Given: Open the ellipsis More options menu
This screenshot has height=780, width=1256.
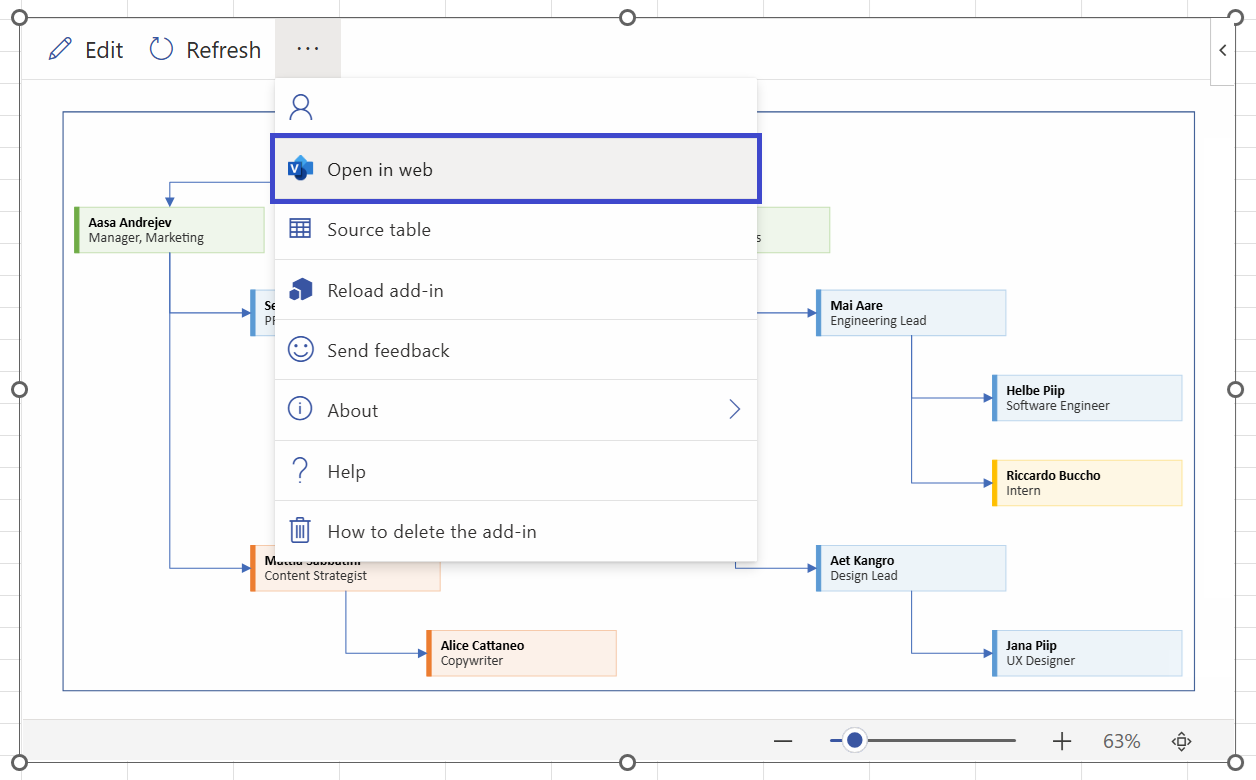Looking at the screenshot, I should click(307, 48).
